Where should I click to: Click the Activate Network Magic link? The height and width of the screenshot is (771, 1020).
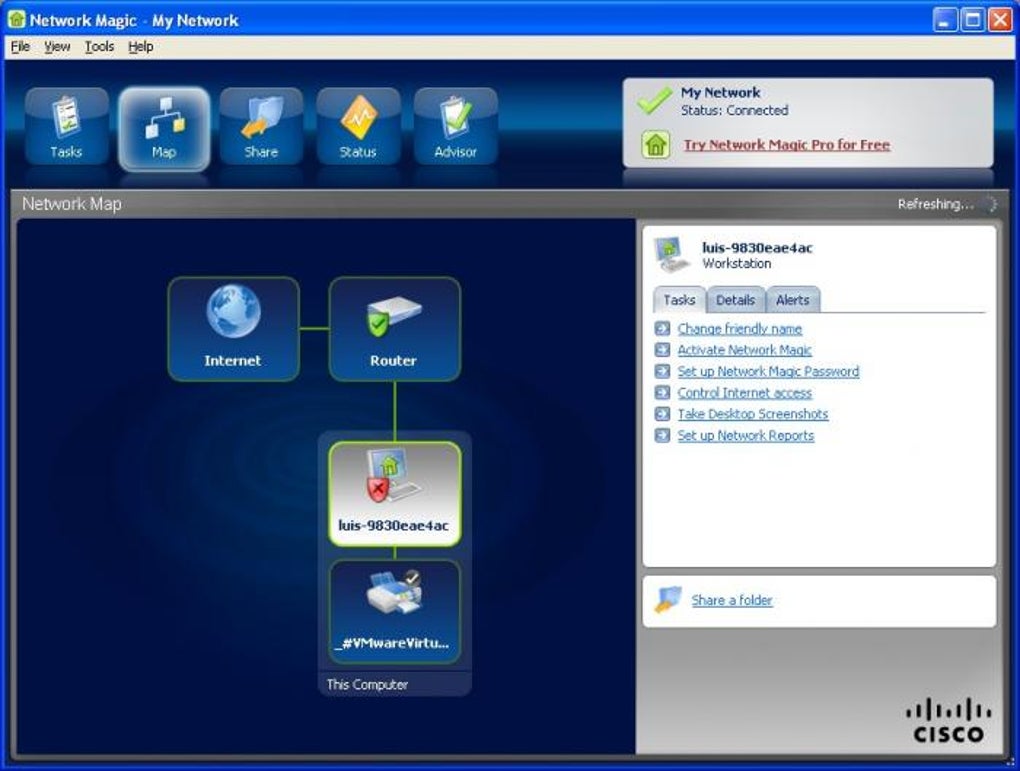[x=744, y=350]
